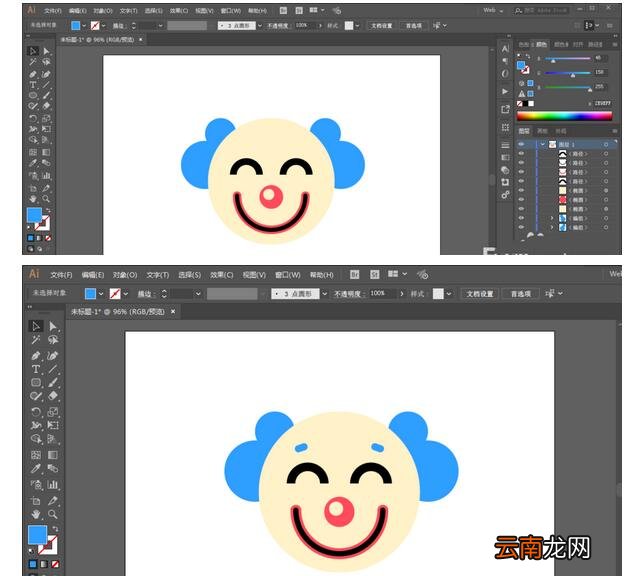The height and width of the screenshot is (576, 628).
Task: Swap fill and stroke in lower toolbar
Action: click(55, 529)
